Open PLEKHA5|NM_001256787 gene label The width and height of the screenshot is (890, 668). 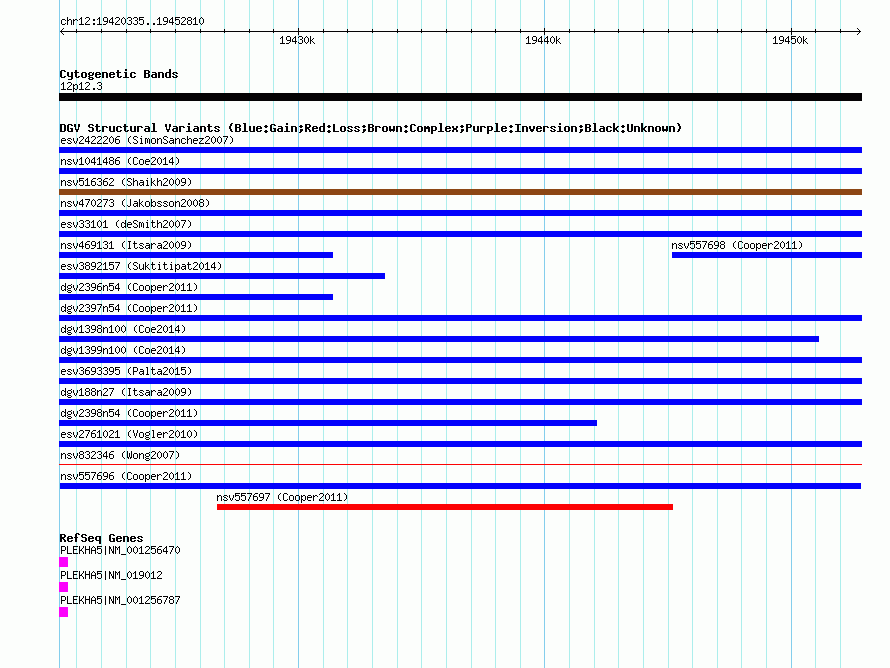click(120, 600)
